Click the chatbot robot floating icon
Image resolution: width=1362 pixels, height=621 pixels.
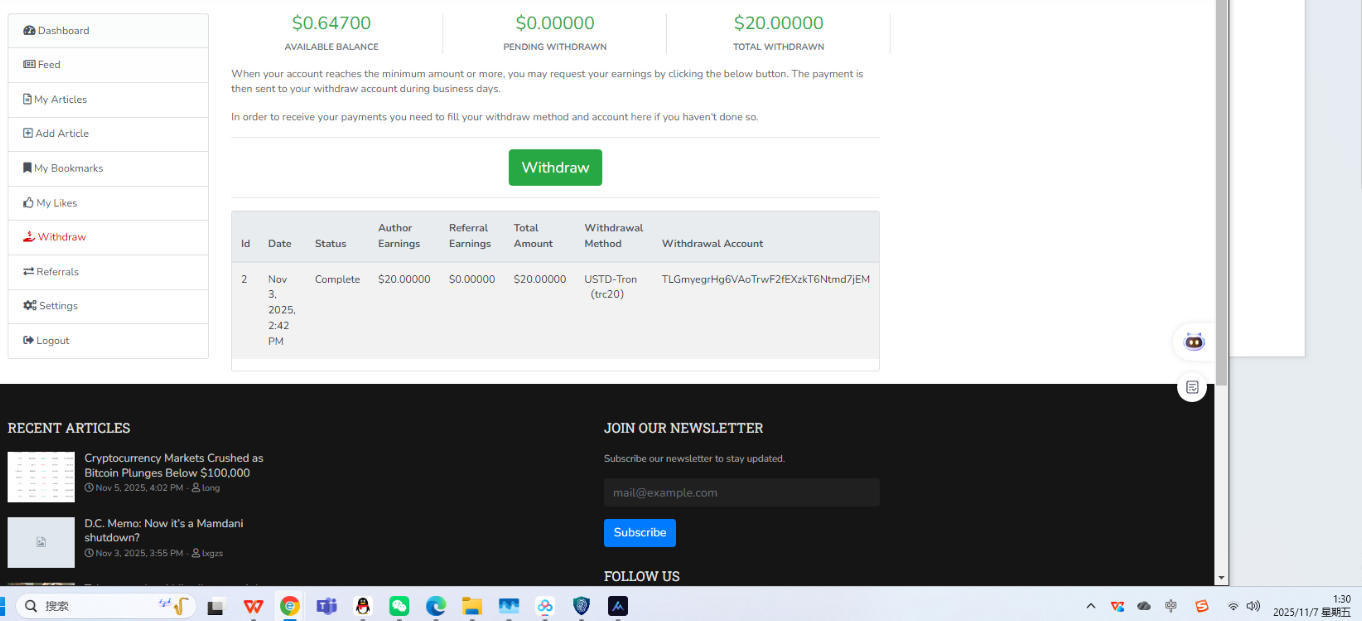click(1194, 342)
